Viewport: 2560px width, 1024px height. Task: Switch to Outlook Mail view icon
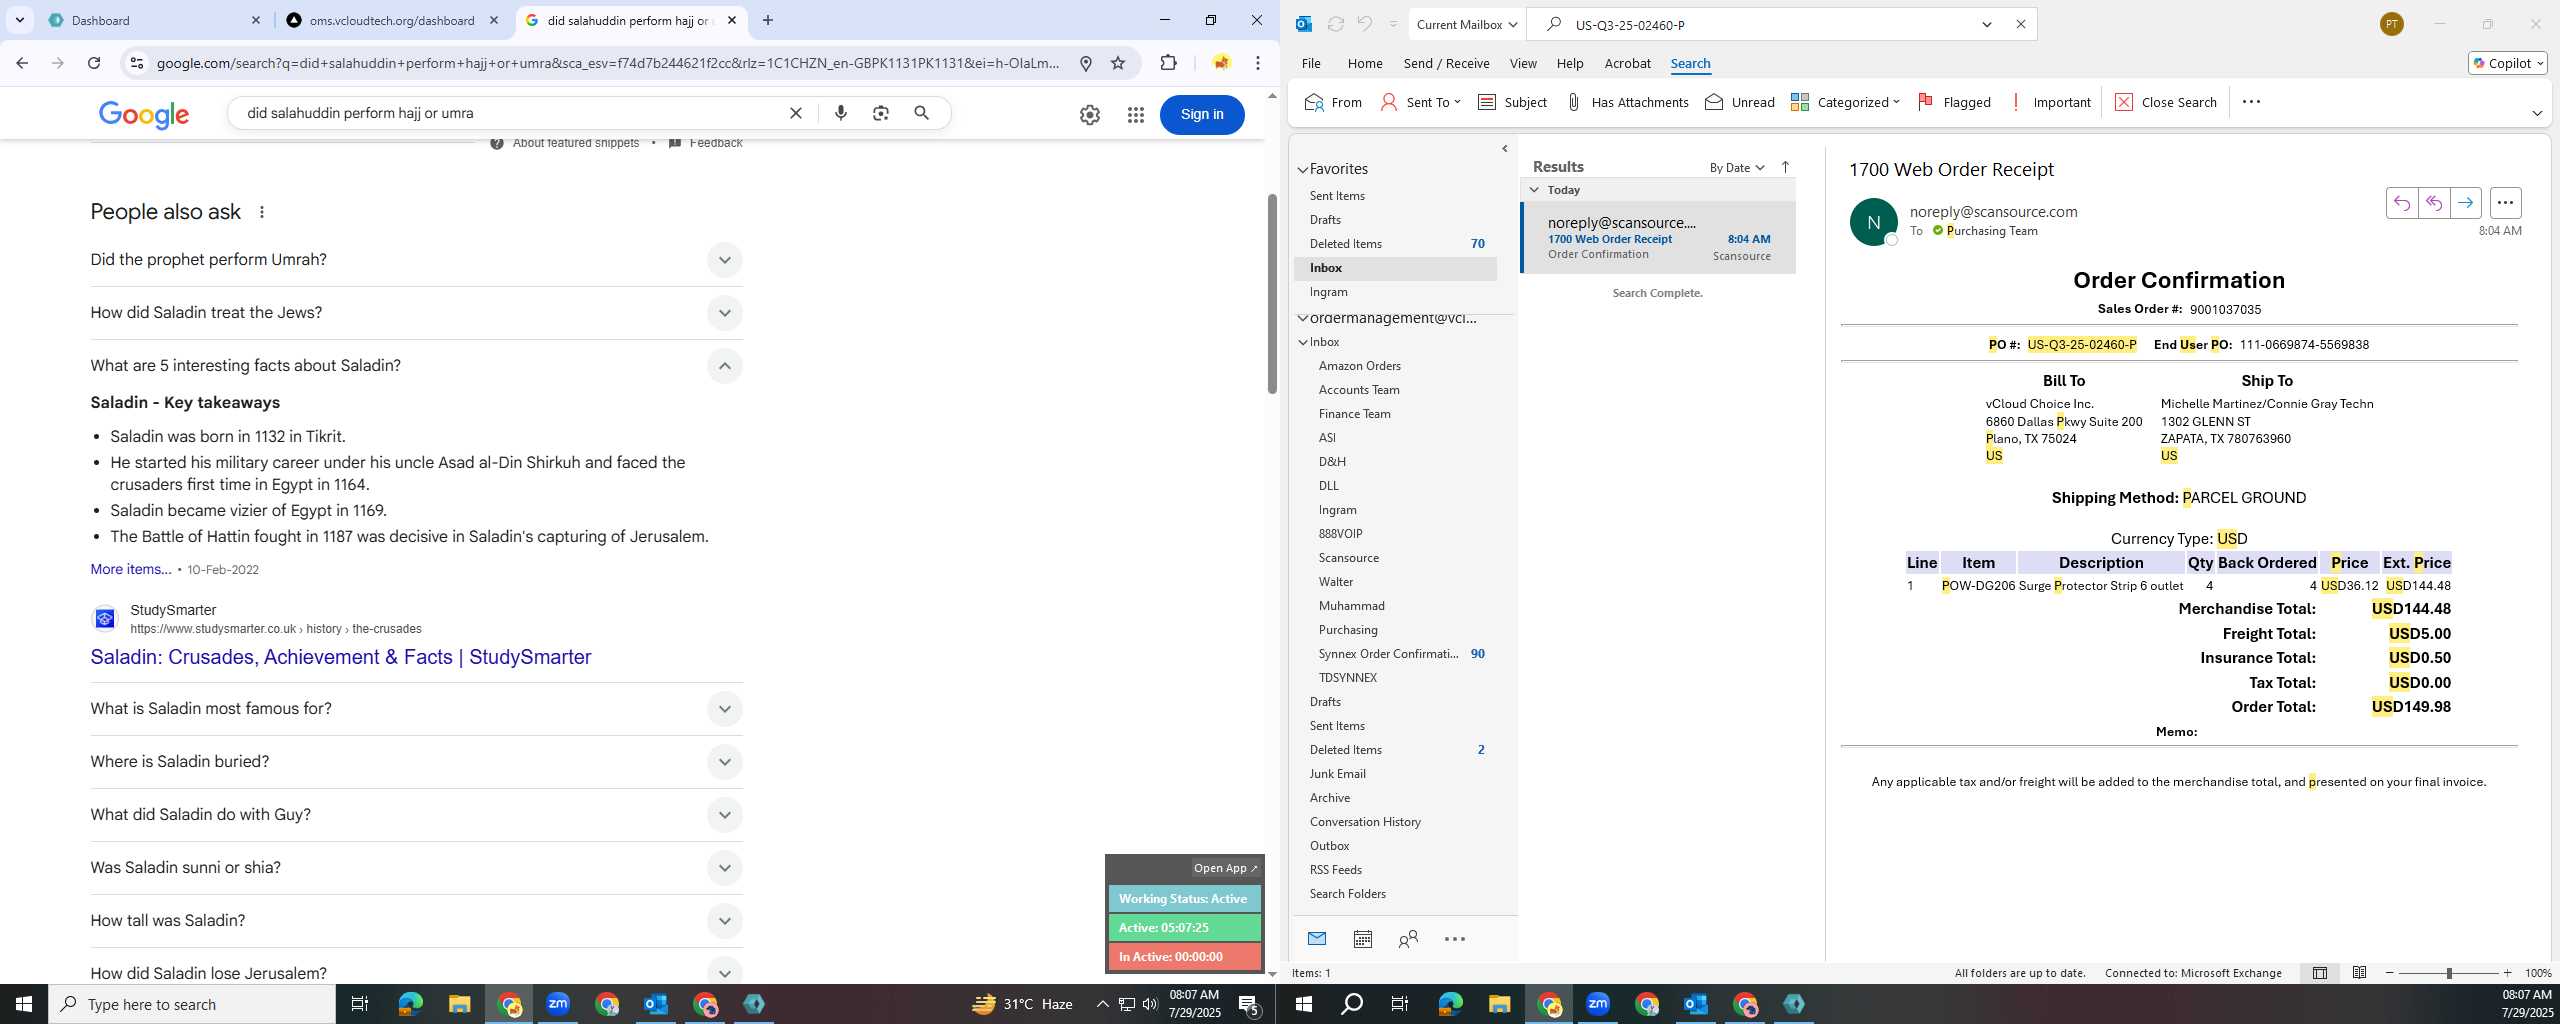click(x=1316, y=938)
